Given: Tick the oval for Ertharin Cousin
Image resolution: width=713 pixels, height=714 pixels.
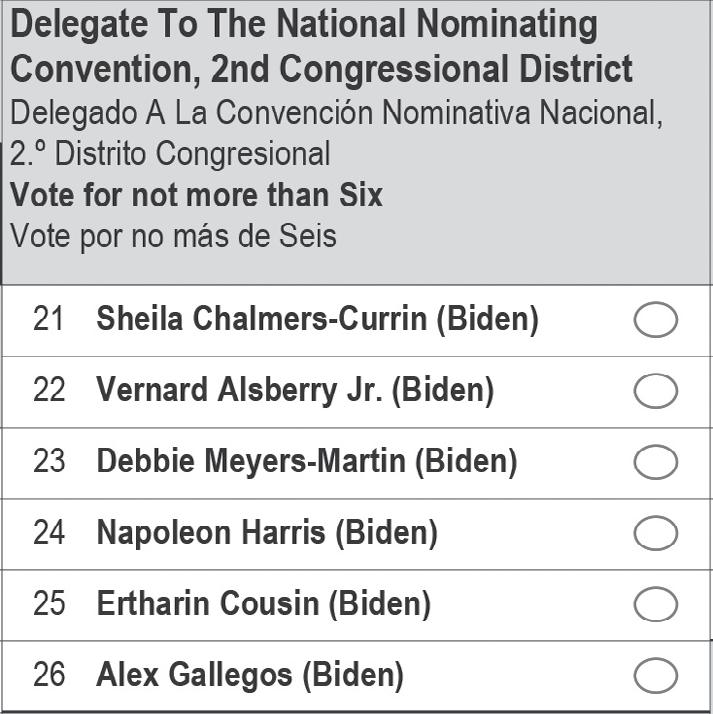Looking at the screenshot, I should click(656, 605).
